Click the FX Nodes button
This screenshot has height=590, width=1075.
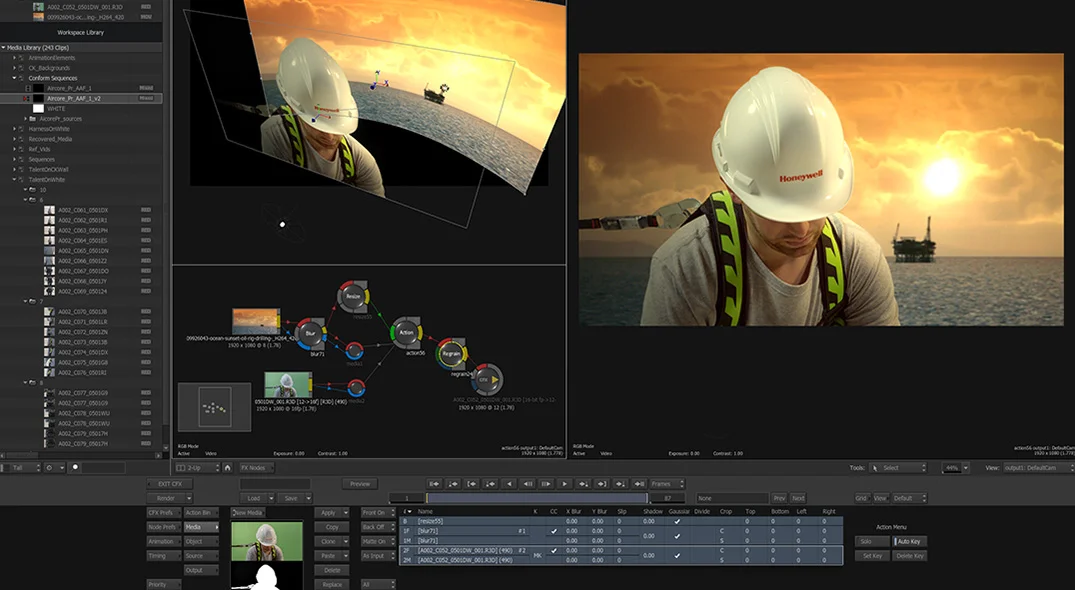click(x=256, y=467)
